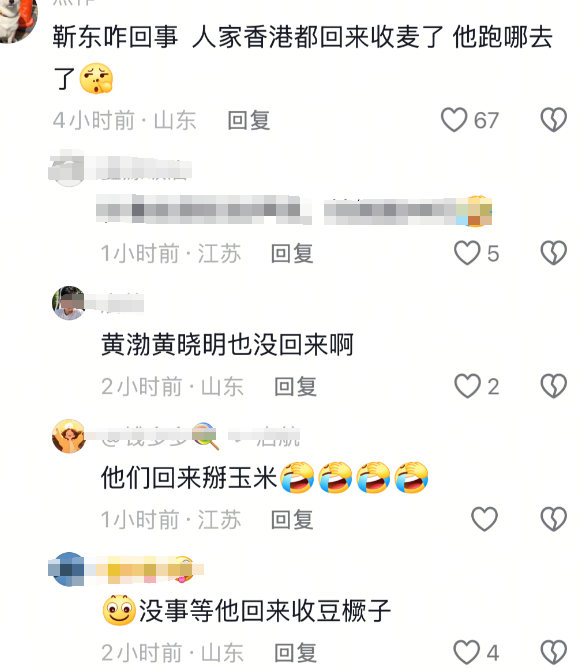This screenshot has height=668, width=581.
Task: Like the blurred reply with 5 likes
Action: [467, 253]
